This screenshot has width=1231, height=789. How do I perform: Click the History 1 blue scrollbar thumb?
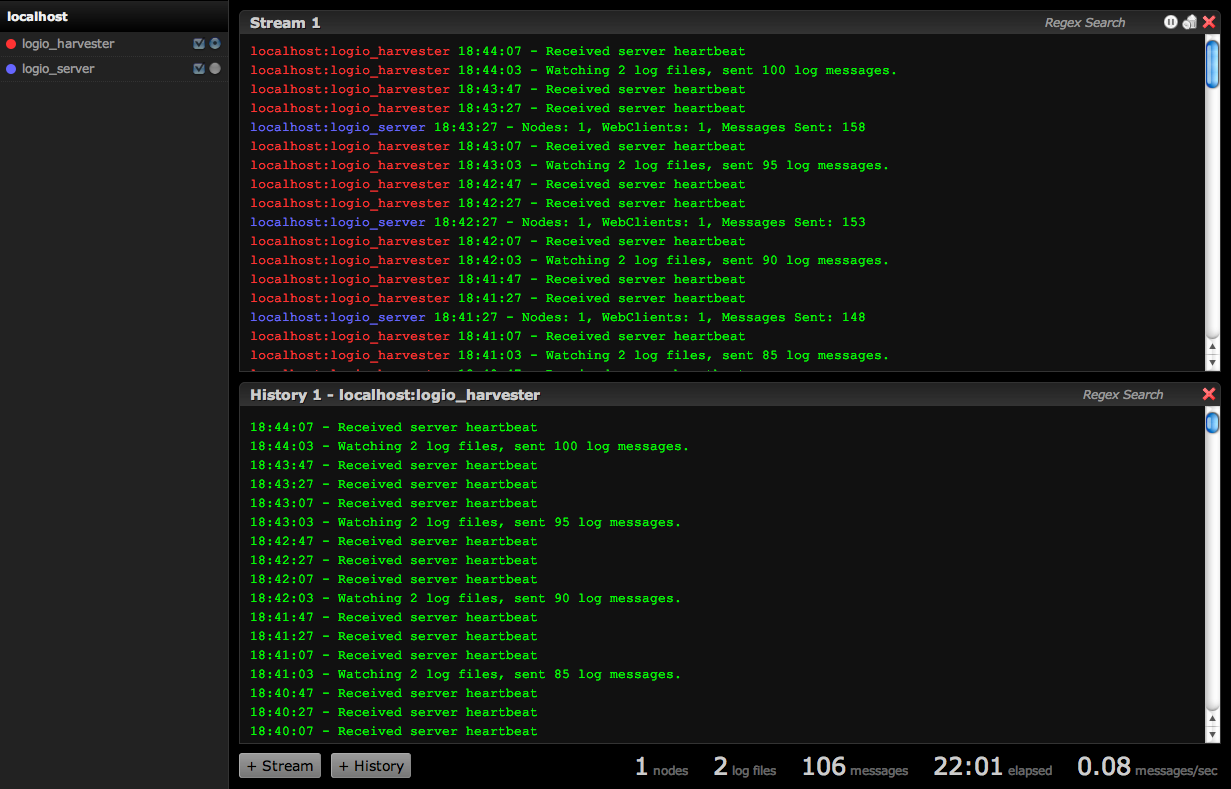[1213, 423]
